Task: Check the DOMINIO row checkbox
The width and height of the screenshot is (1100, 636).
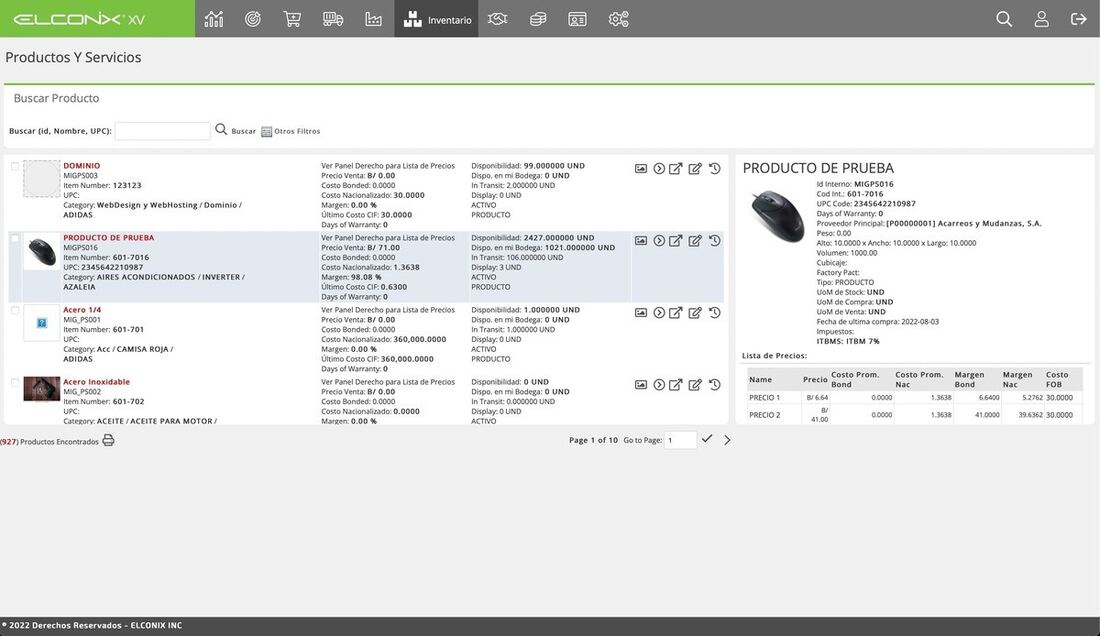Action: [15, 166]
